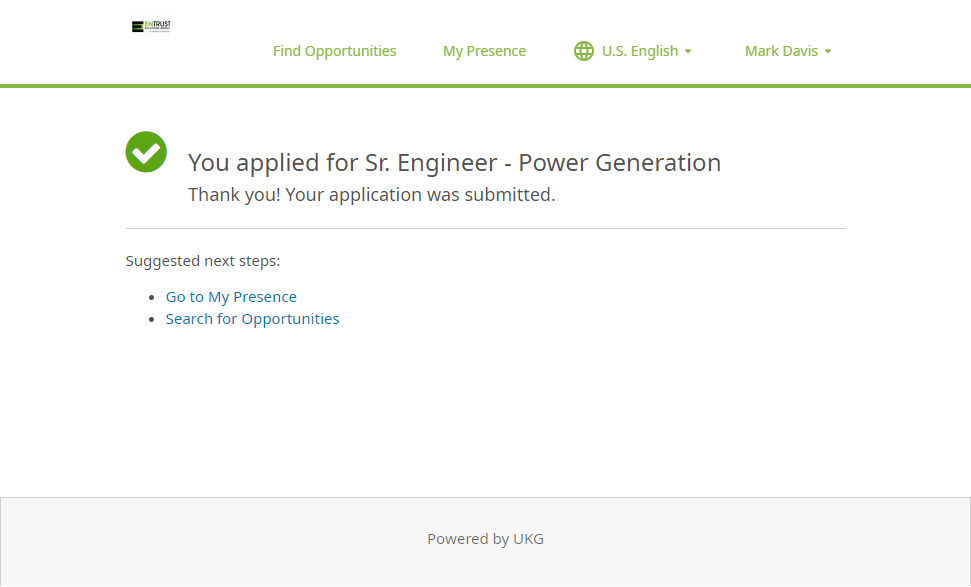Click the green bar under the navigation header
This screenshot has width=971, height=587.
[485, 86]
